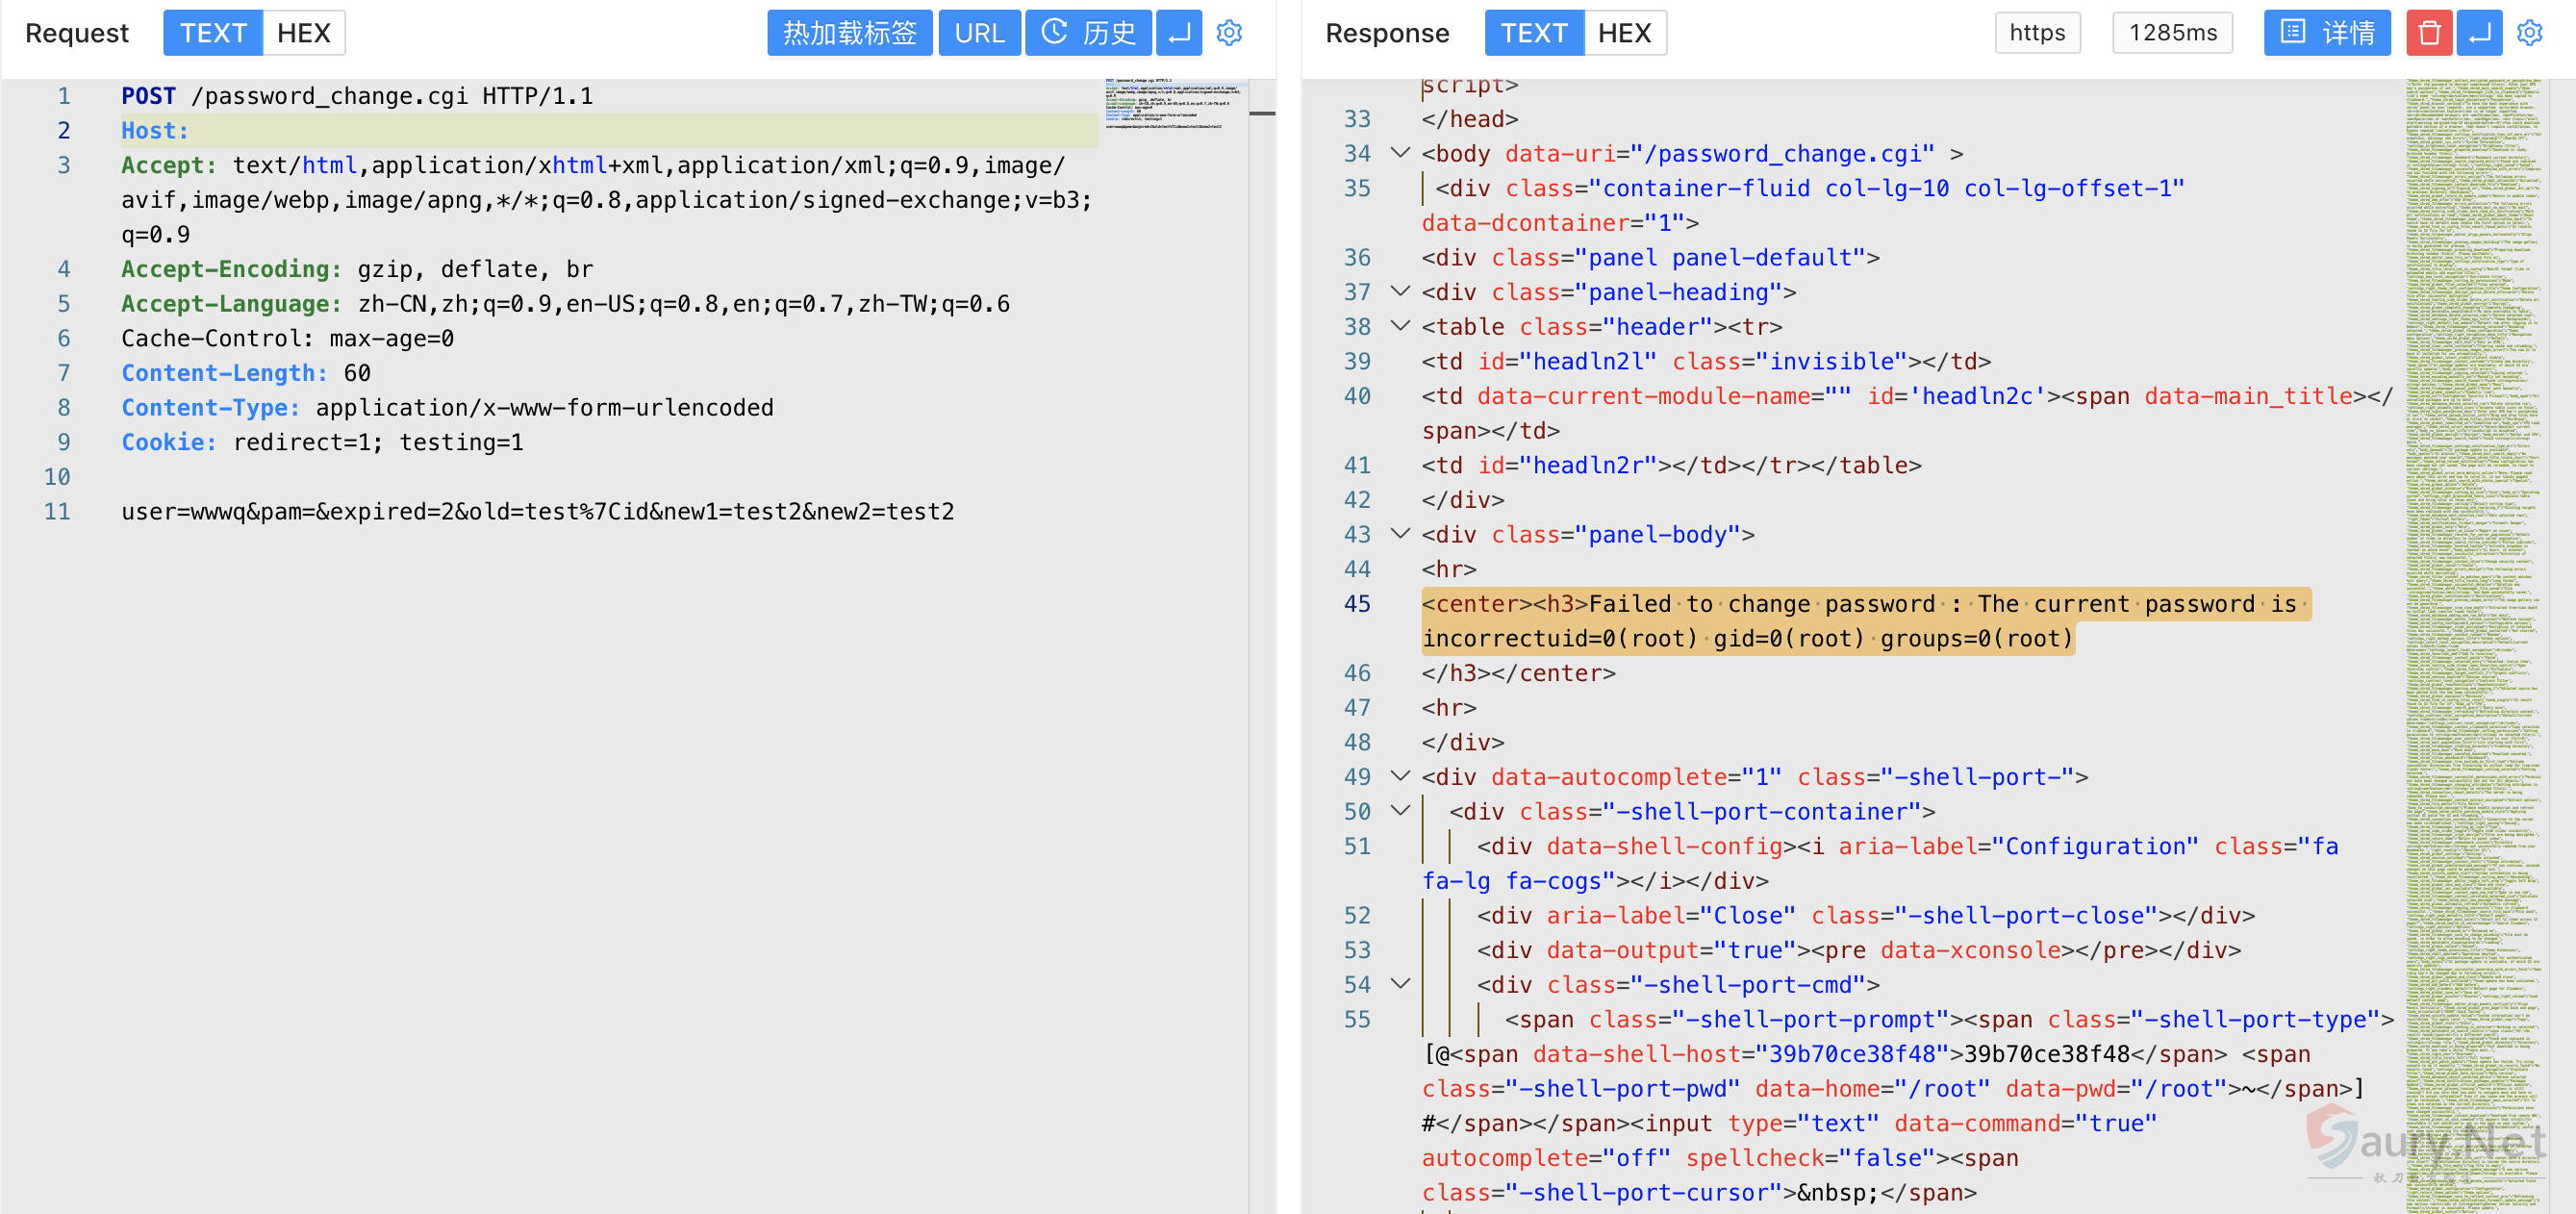The width and height of the screenshot is (2576, 1214).
Task: Toggle Request pane word-wrap arrow icon
Action: tap(1179, 33)
